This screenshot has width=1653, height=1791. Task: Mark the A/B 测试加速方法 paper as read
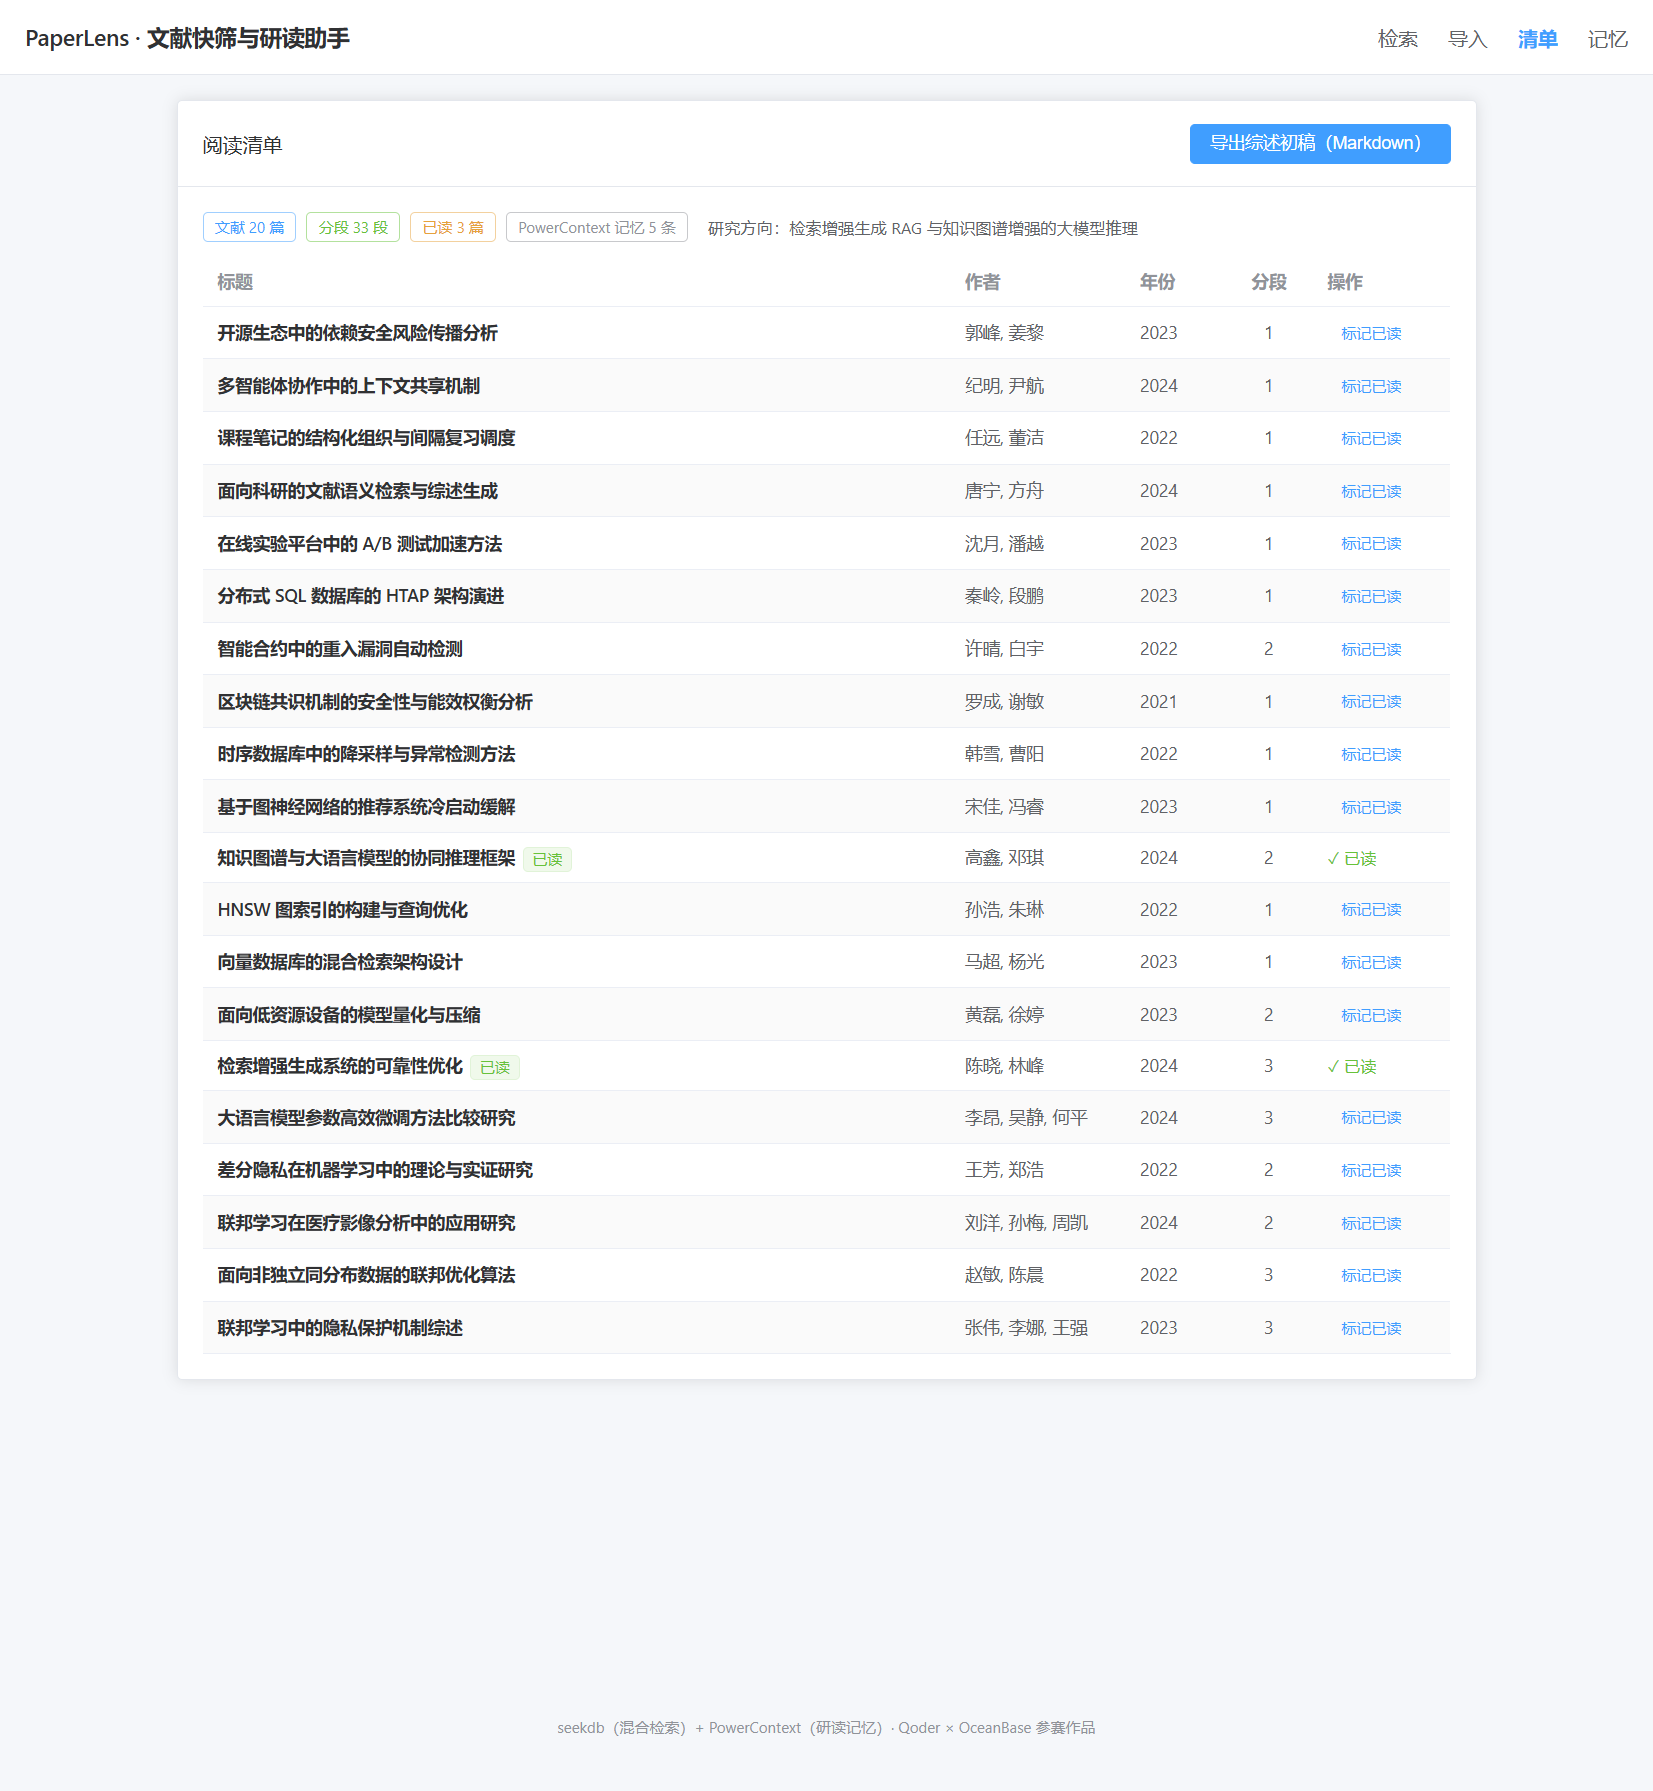(1370, 543)
